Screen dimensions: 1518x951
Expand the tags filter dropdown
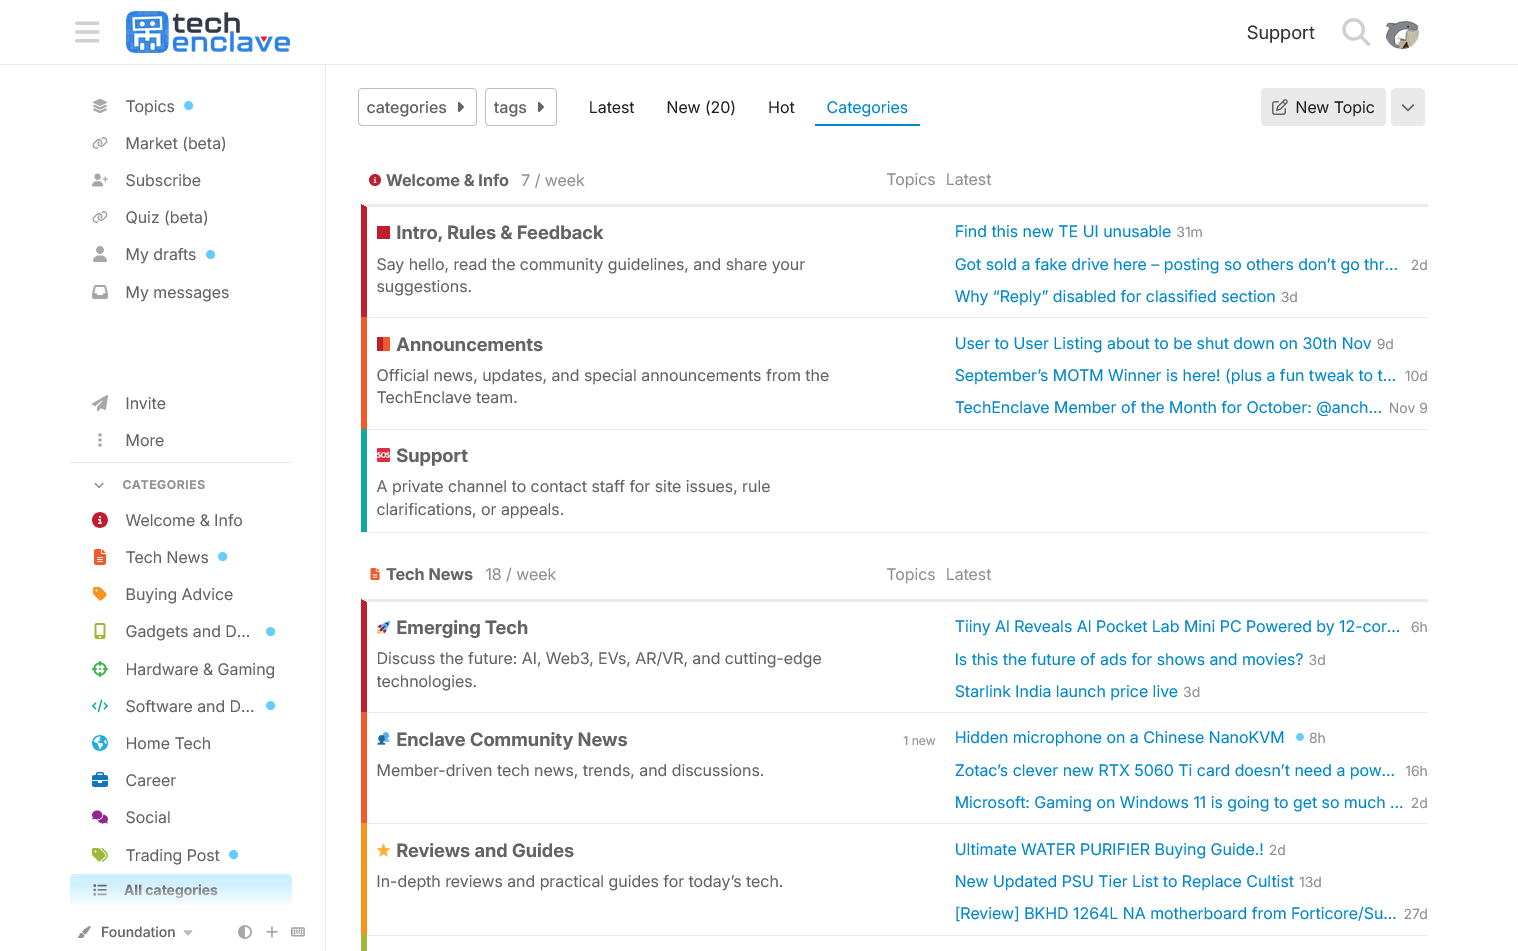pyautogui.click(x=520, y=107)
